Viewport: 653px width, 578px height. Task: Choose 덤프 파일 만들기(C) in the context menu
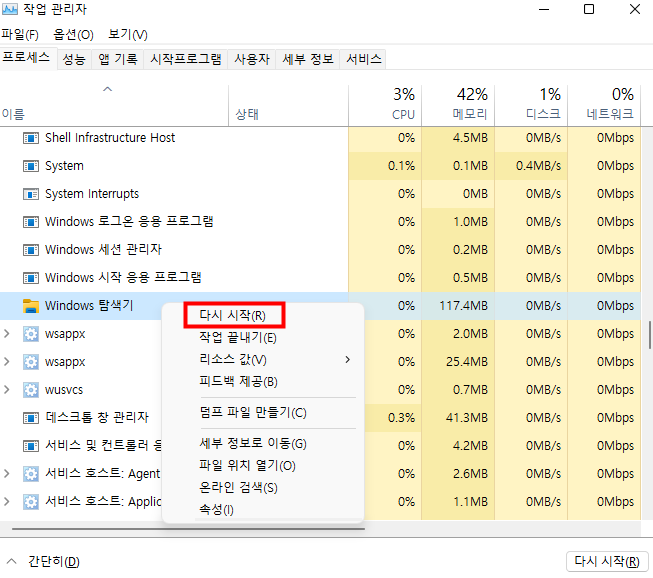(253, 413)
